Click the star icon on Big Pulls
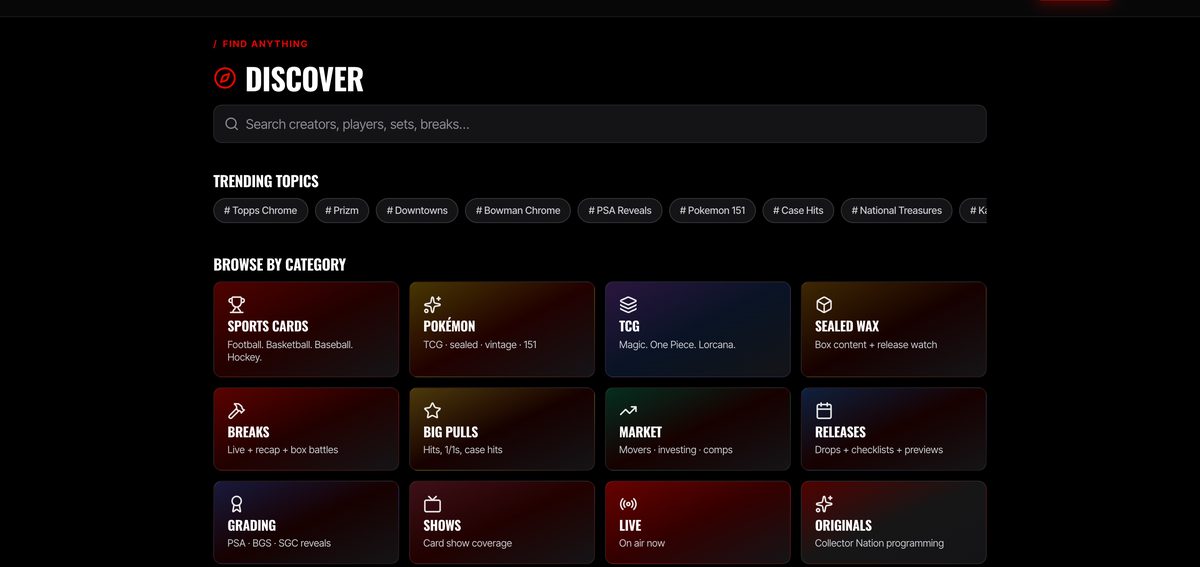 [432, 410]
